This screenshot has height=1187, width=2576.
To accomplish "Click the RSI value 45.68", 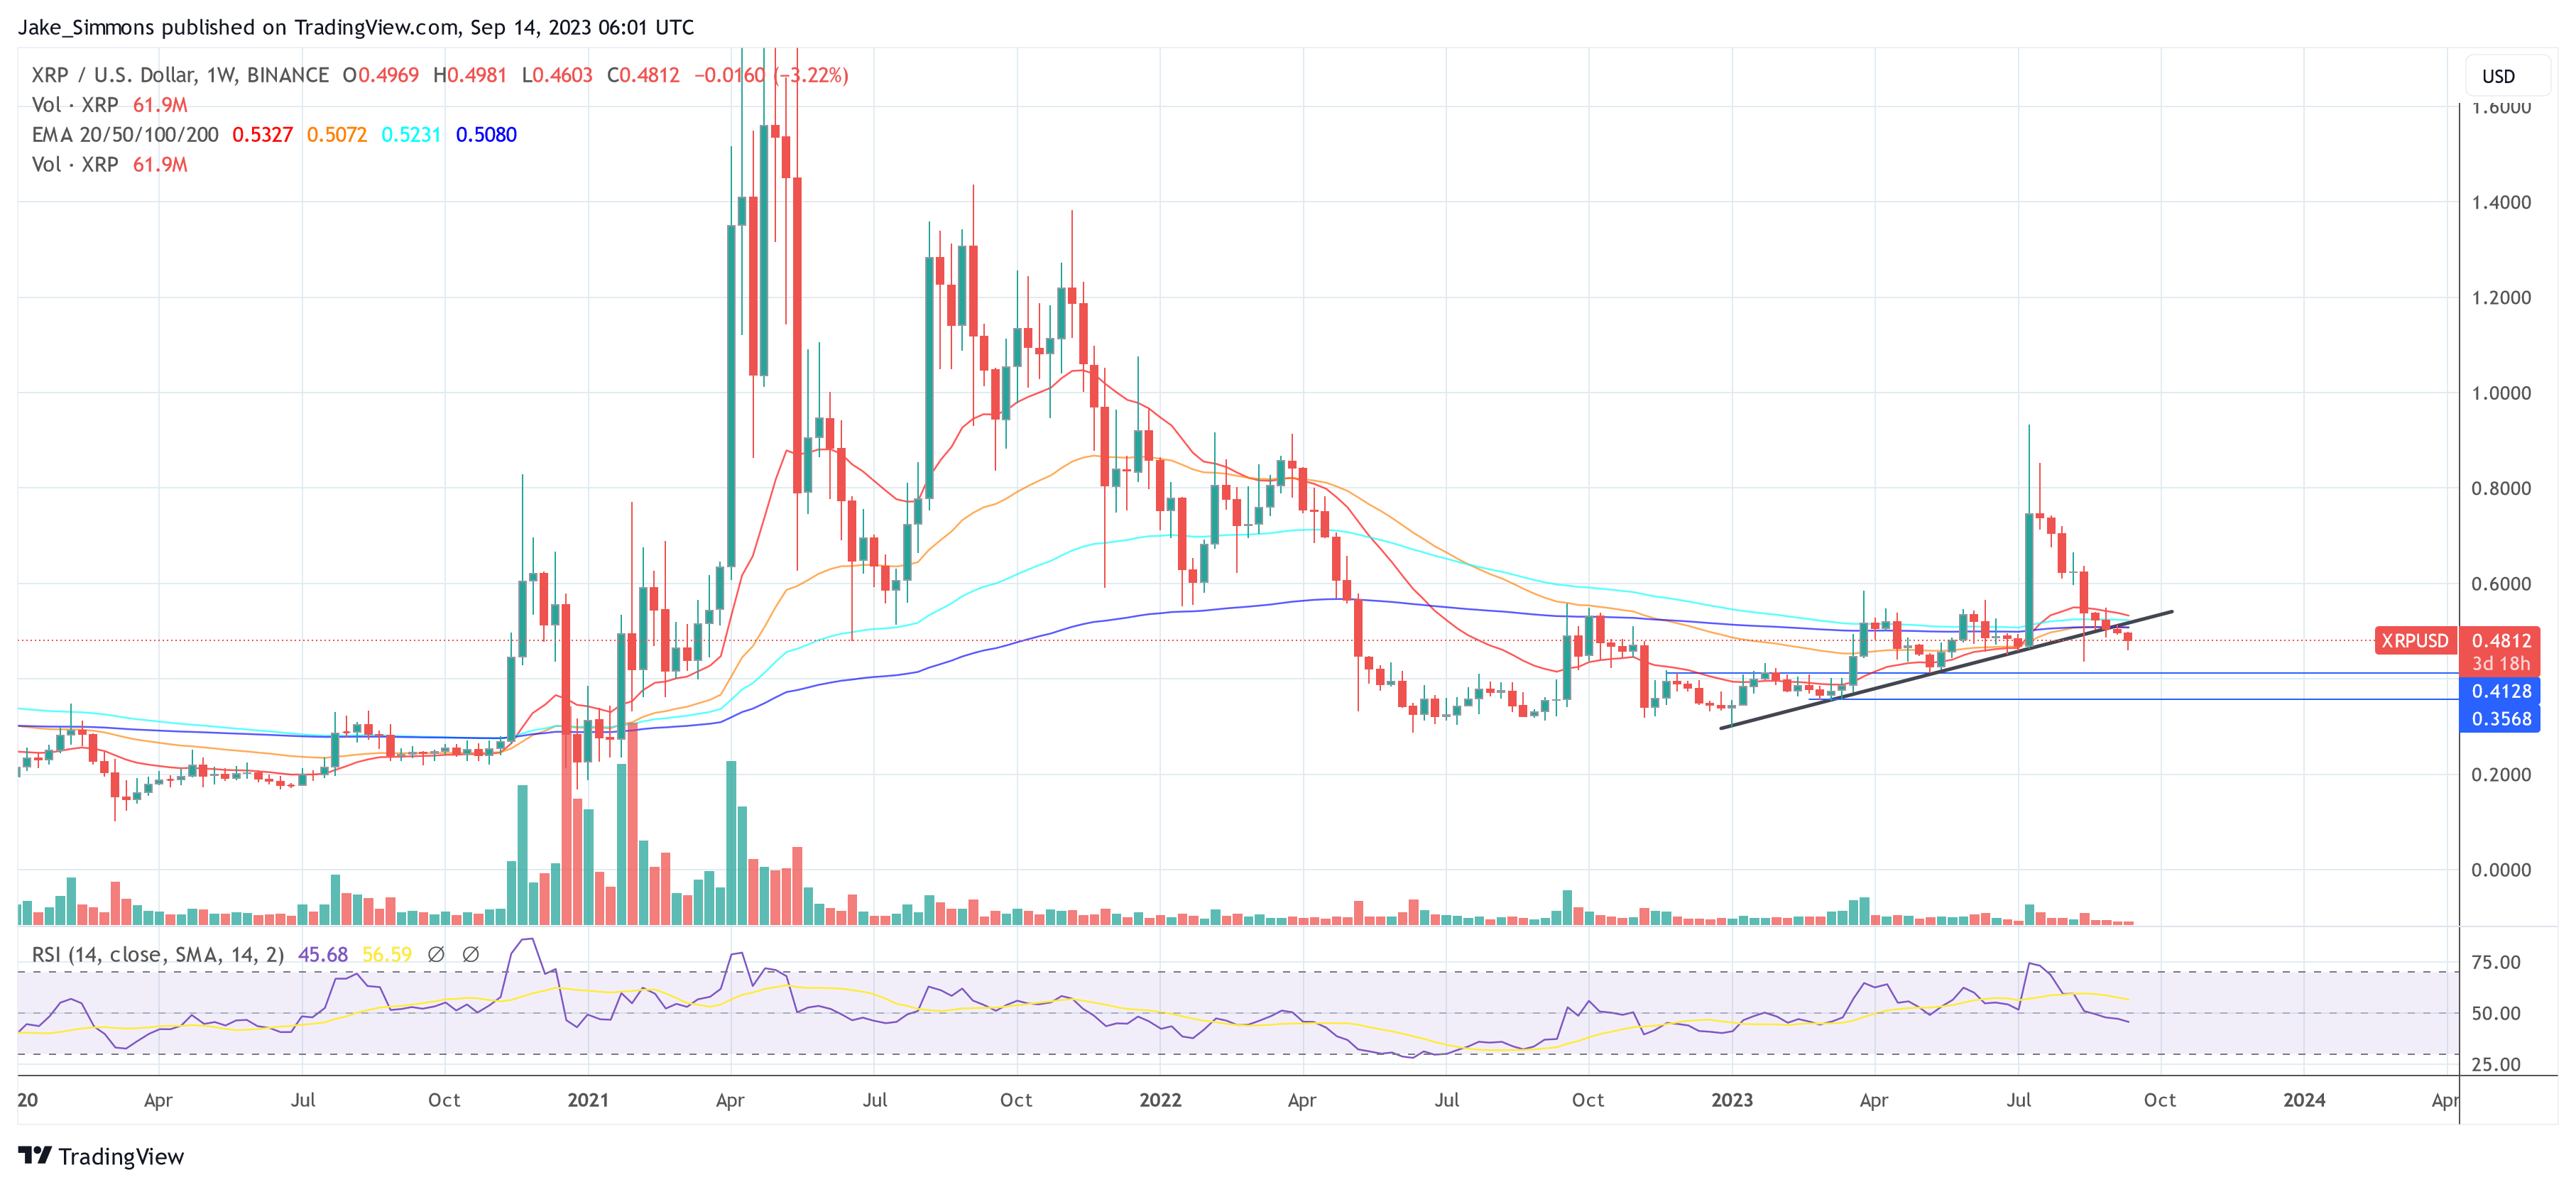I will [x=323, y=955].
